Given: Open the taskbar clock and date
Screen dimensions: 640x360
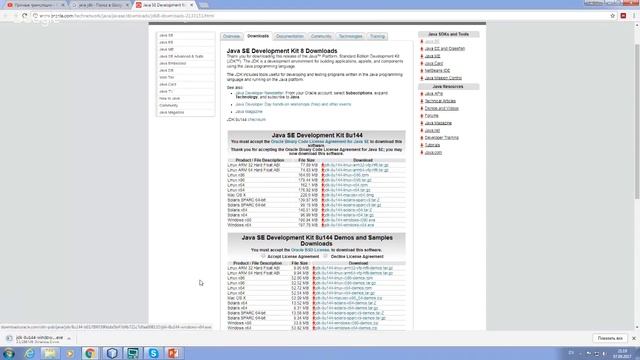Looking at the screenshot, I should click(622, 353).
